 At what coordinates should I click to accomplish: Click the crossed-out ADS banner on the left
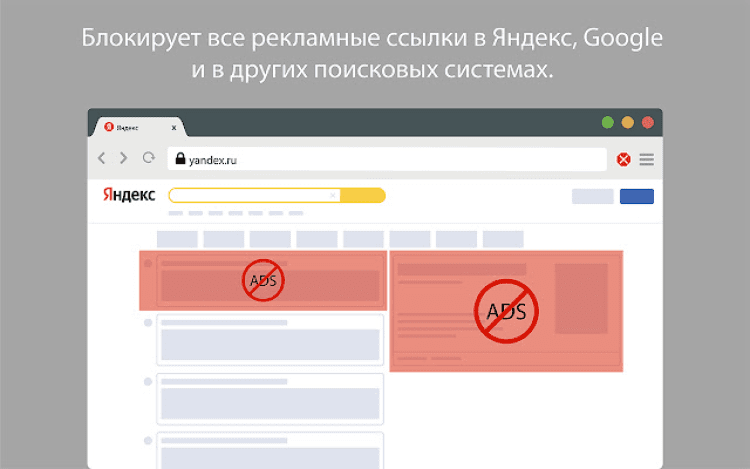pos(263,281)
